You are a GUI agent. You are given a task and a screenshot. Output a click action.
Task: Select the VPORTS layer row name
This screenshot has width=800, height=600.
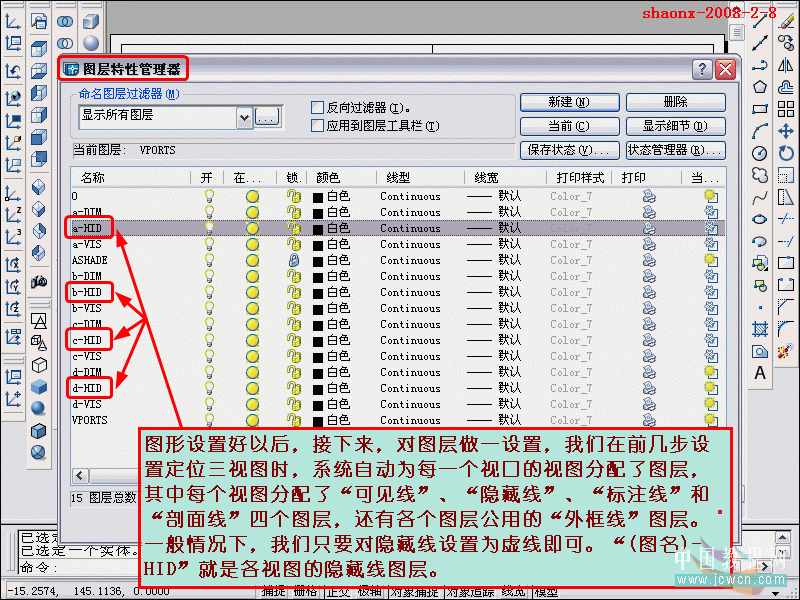[x=90, y=420]
